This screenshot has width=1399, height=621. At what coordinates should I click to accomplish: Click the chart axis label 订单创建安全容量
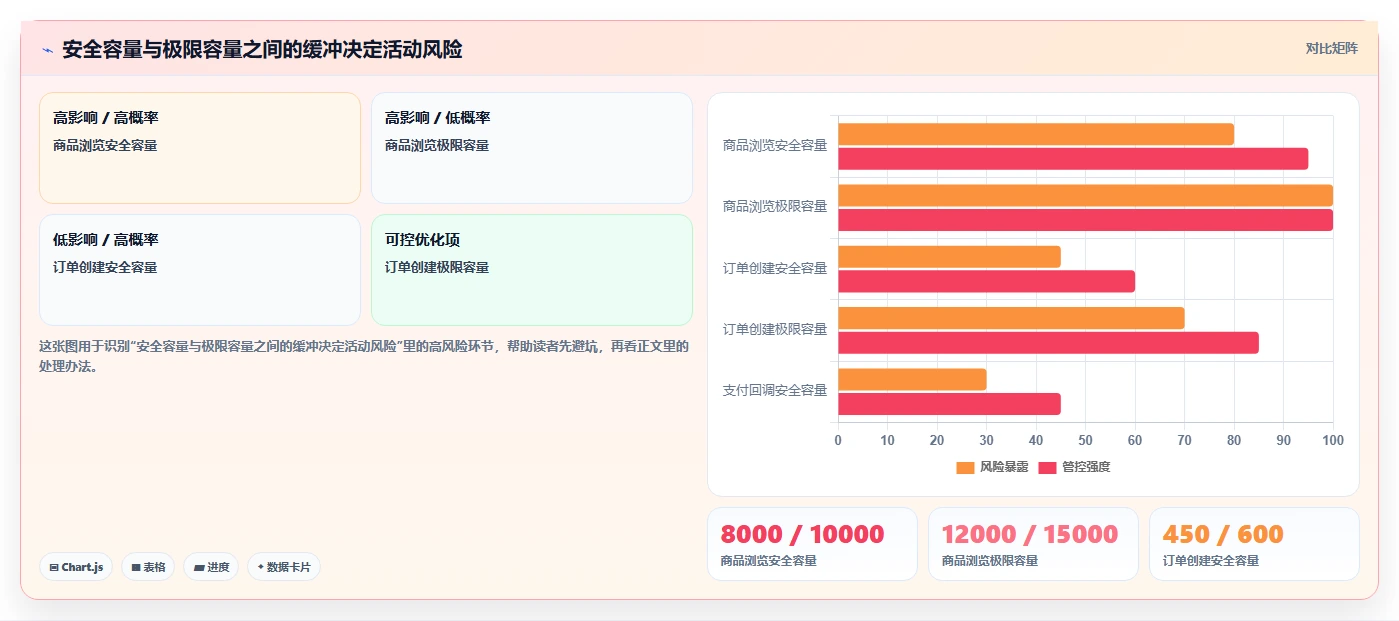pyautogui.click(x=775, y=269)
